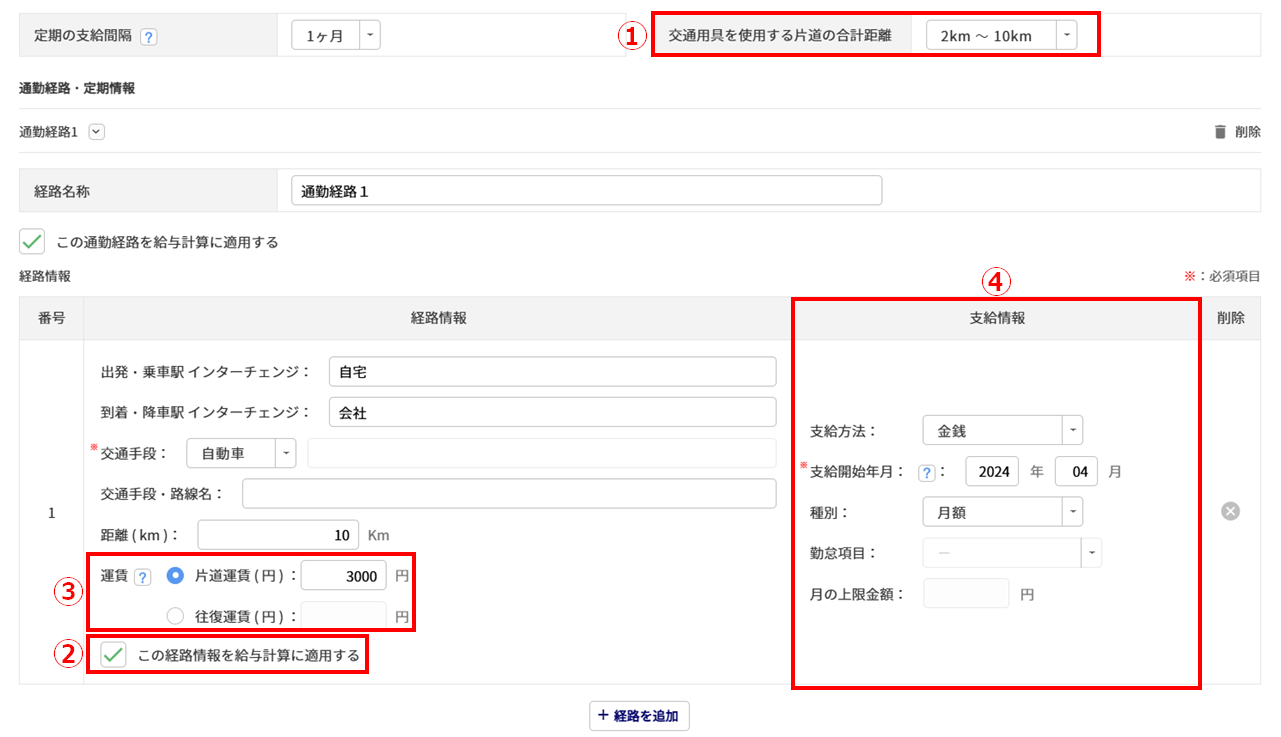This screenshot has height=737, width=1281.
Task: Click the help icon beside 支給開始年月
Action: 926,472
